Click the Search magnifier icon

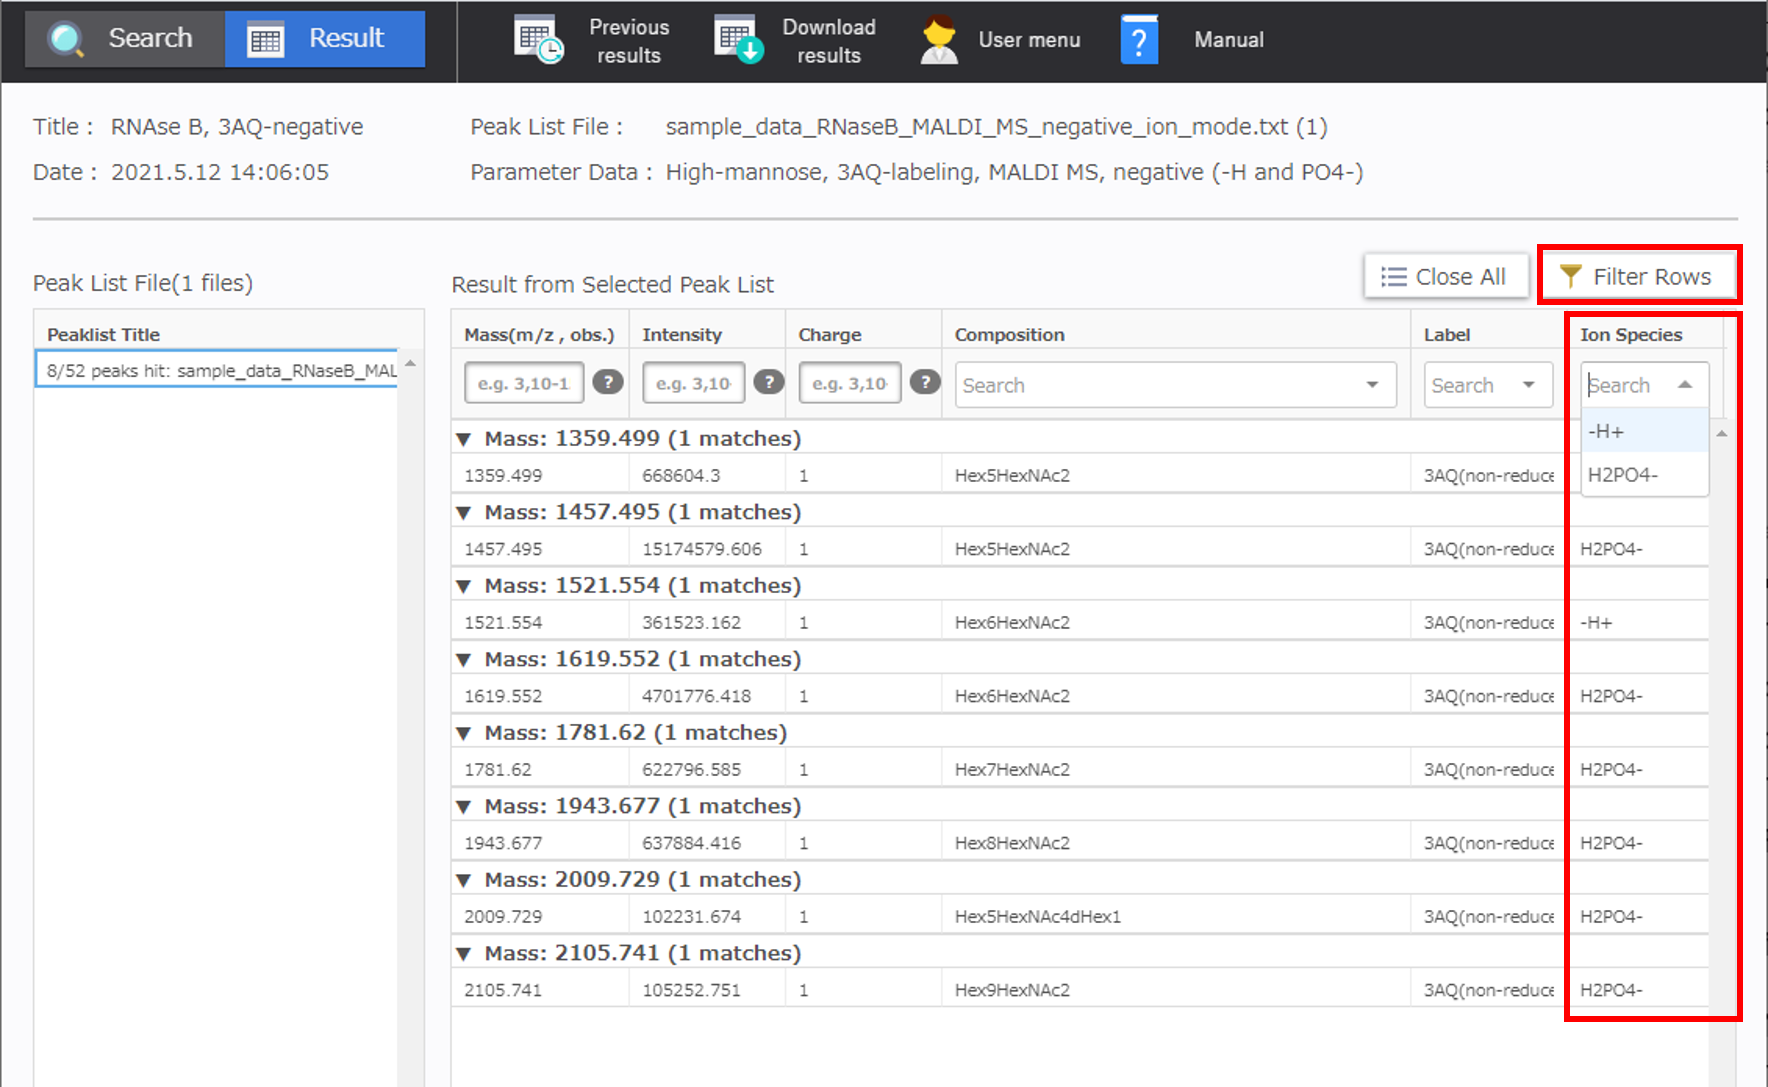coord(66,40)
